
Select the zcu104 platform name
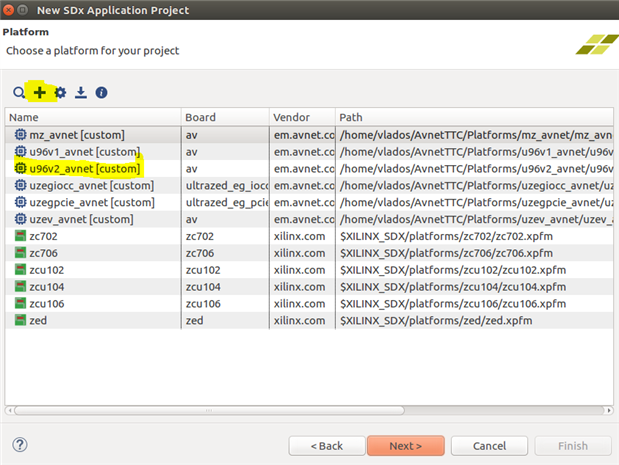47,287
